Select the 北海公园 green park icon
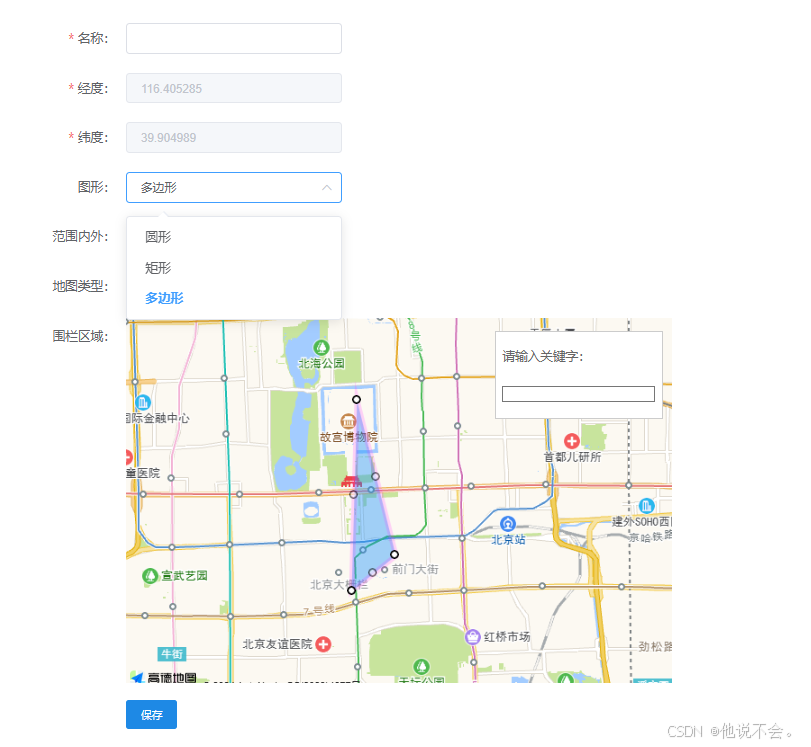Viewport: 811px width, 747px height. pos(321,346)
